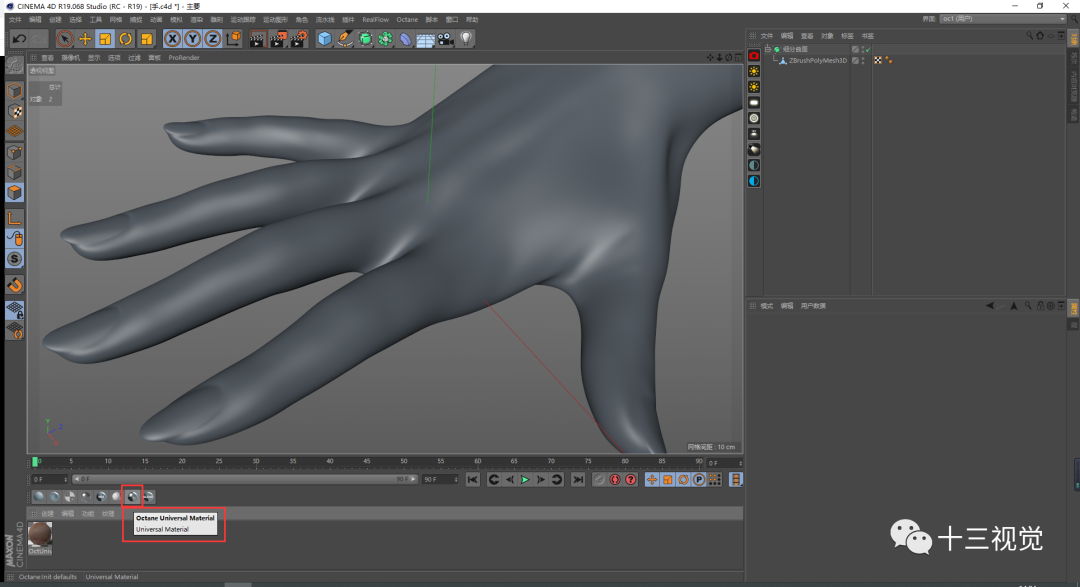Click the topmost yellow sun light icon

[754, 72]
